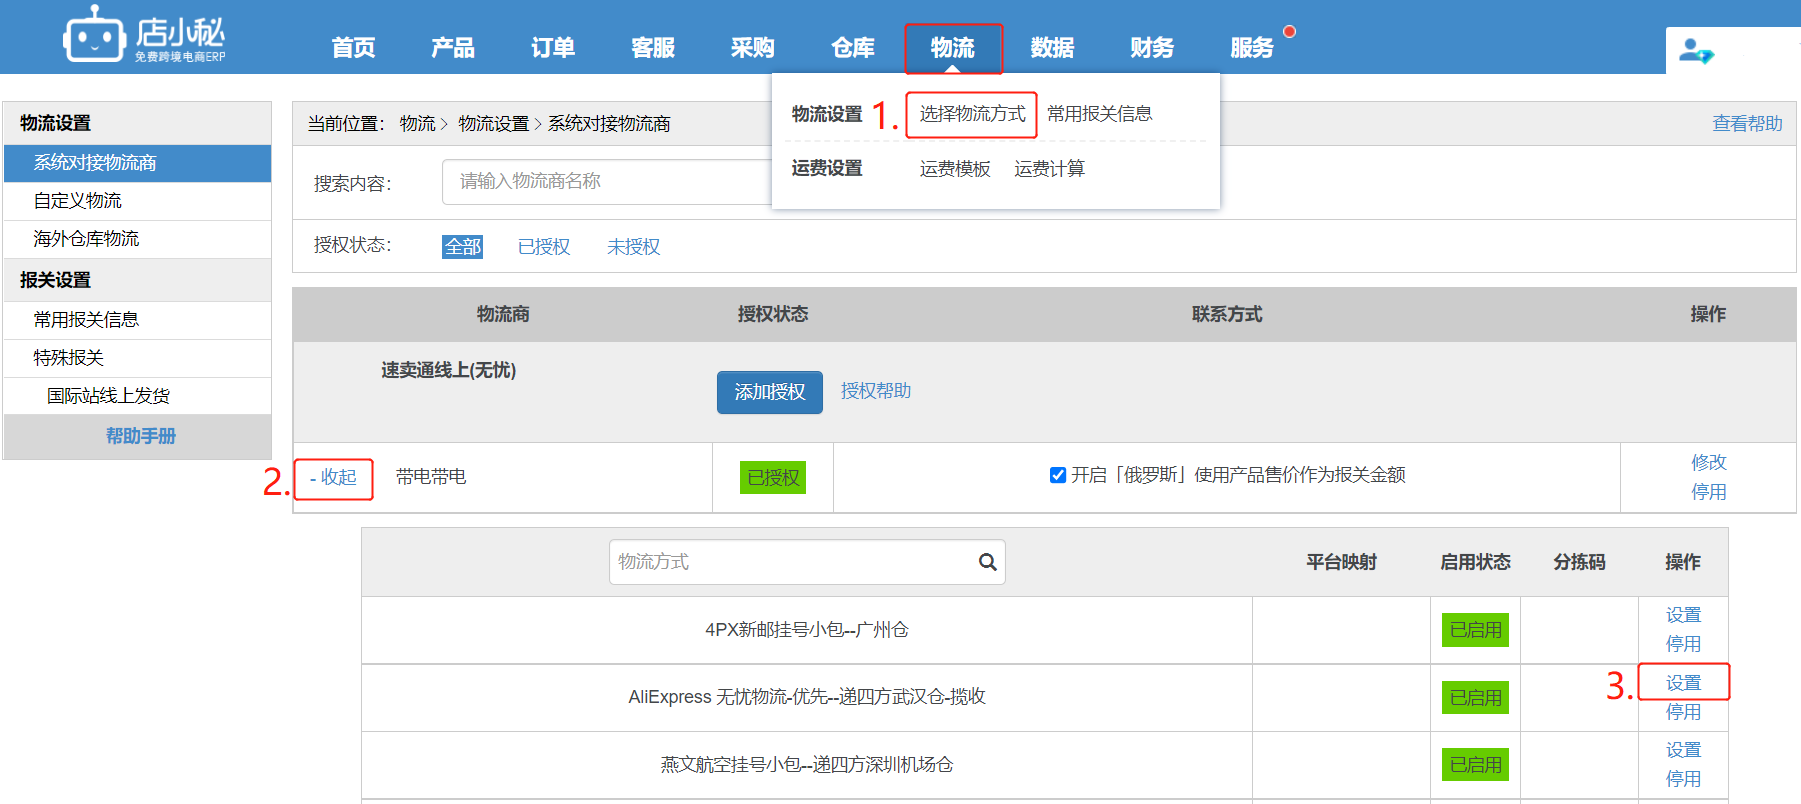Select 选择物流方式 in dropdown menu
Viewport: 1801px width, 804px height.
tap(972, 114)
